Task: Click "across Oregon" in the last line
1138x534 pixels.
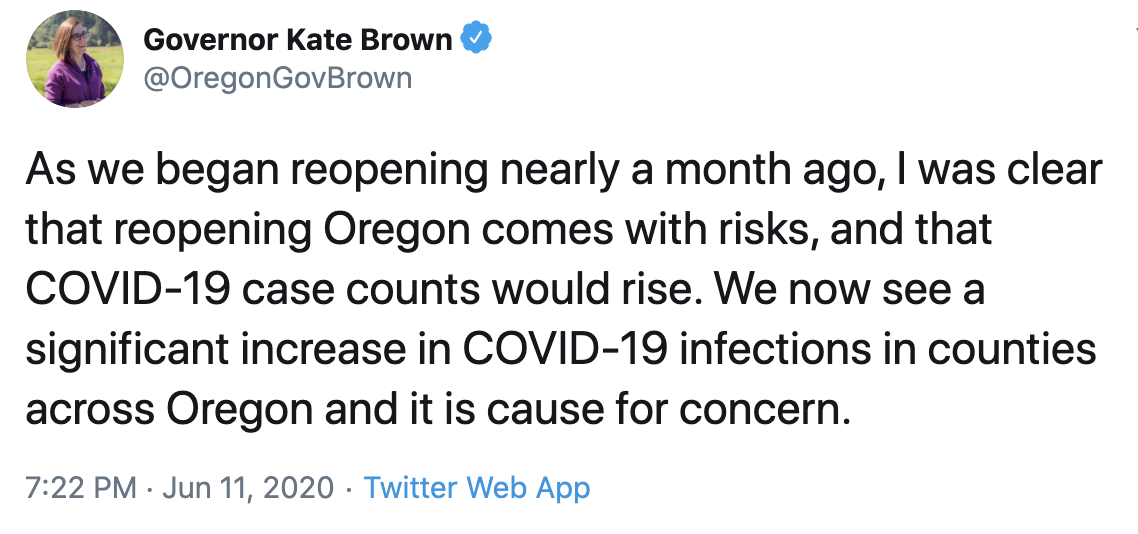Action: (170, 411)
